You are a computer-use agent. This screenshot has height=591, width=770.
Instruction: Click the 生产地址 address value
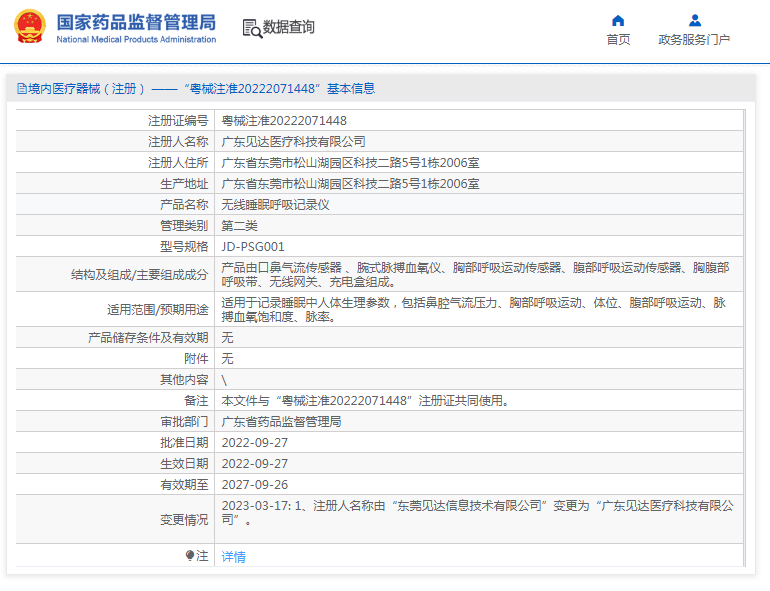tap(350, 184)
